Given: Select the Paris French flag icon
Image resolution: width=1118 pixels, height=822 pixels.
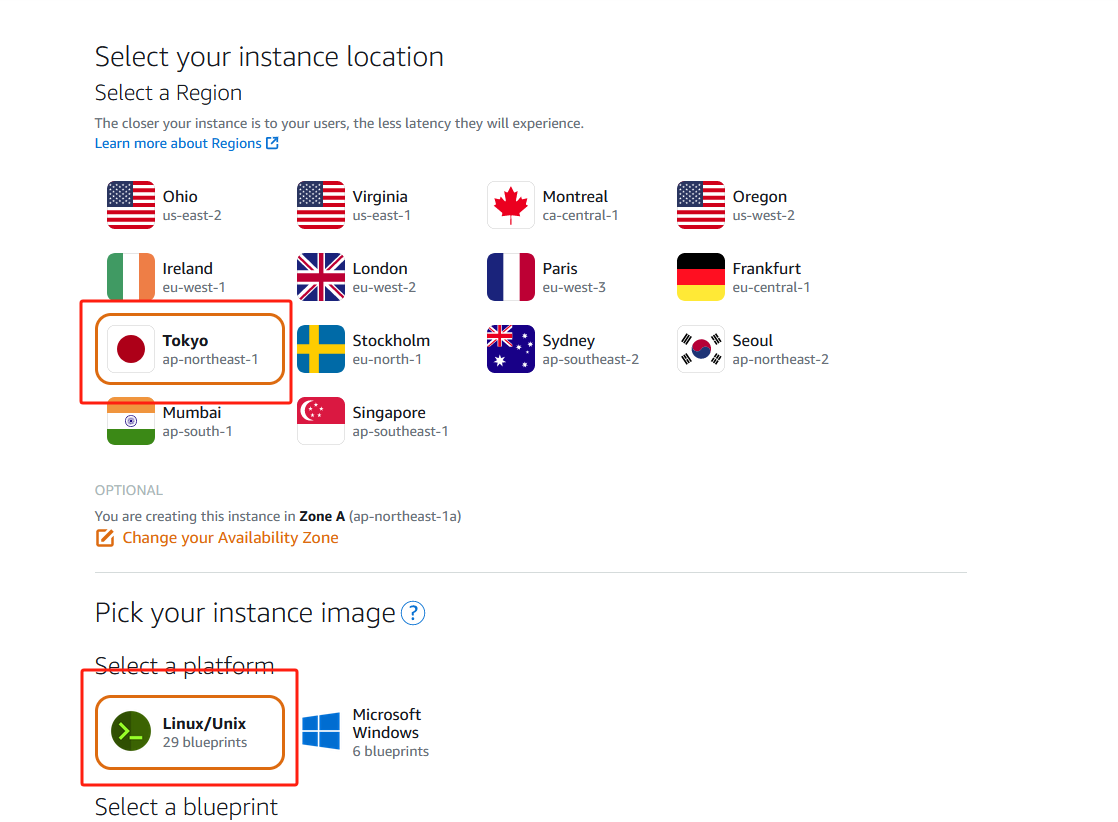Looking at the screenshot, I should [x=511, y=277].
